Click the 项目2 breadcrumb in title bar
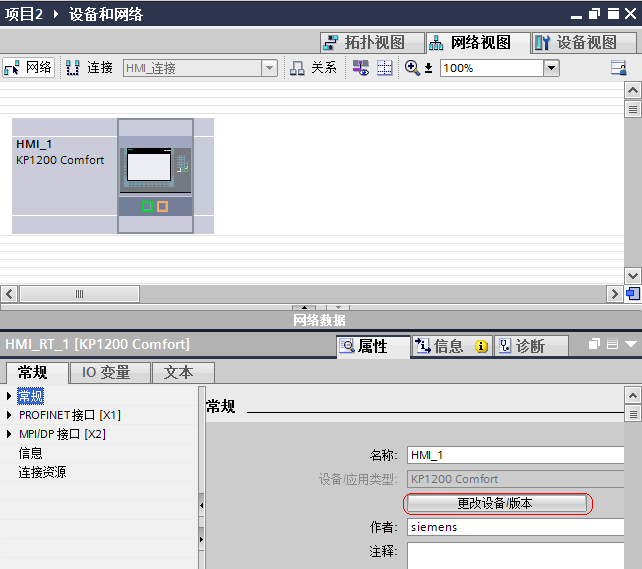The image size is (642, 569). point(24,14)
